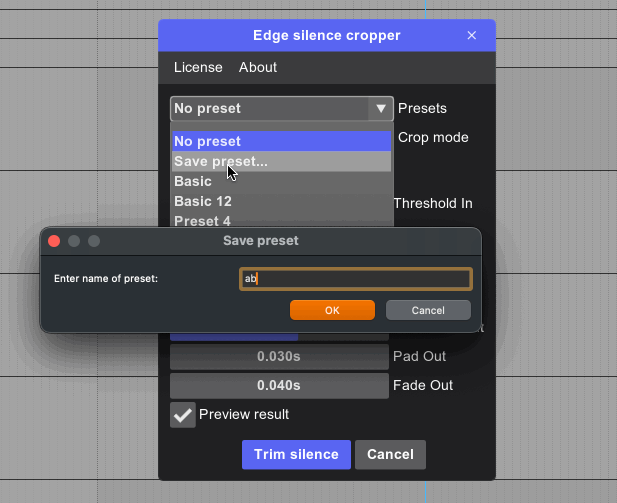Screen dimensions: 617x503
Task: Click the Fade Out 0.040s slider
Action: click(279, 385)
